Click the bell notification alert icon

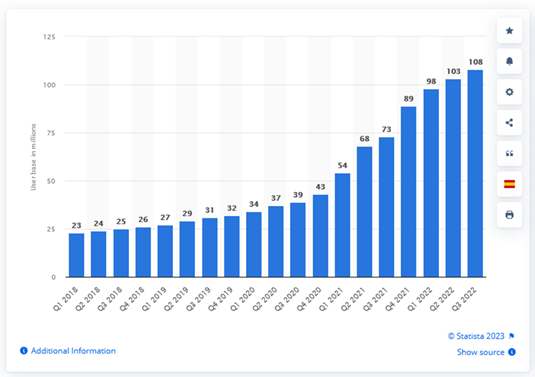[509, 61]
